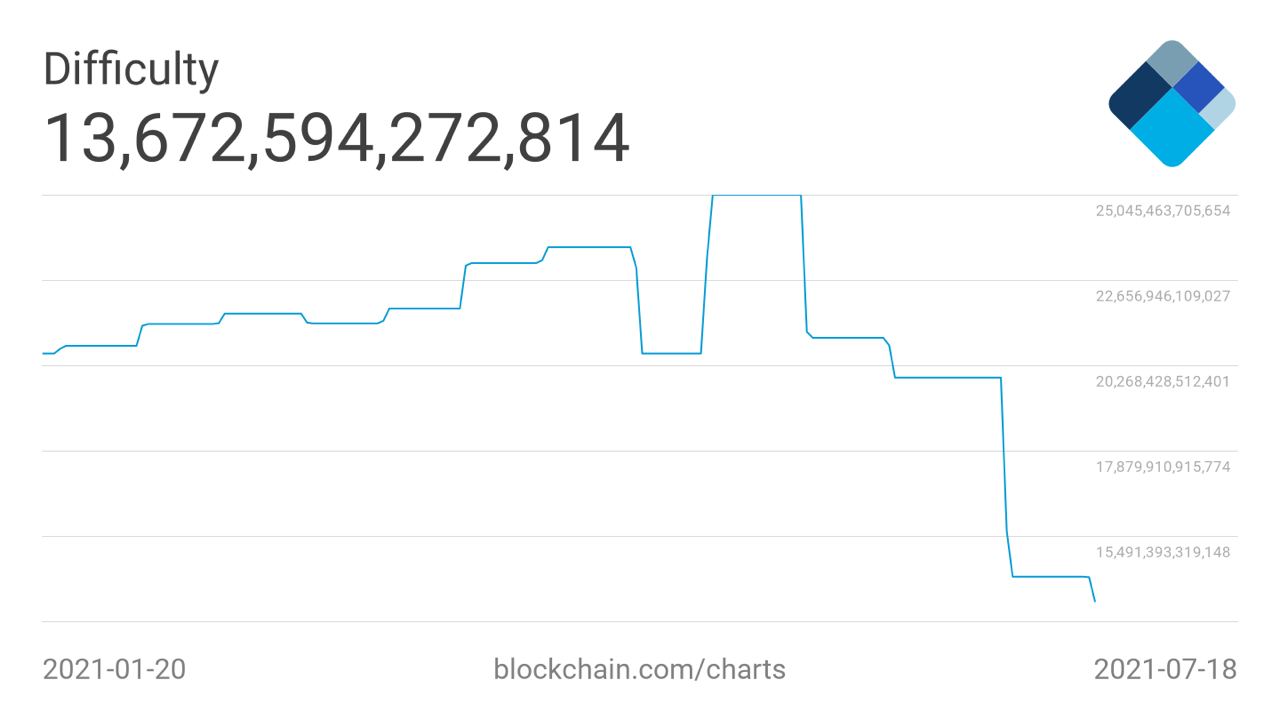Click the final endpoint of the difficulty line
The image size is (1280, 720).
tap(1095, 601)
